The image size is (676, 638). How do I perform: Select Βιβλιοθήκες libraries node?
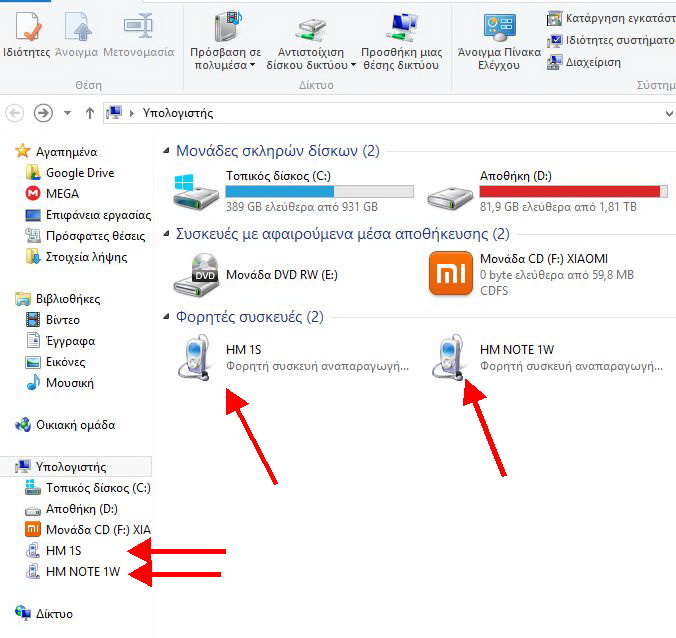[57, 299]
